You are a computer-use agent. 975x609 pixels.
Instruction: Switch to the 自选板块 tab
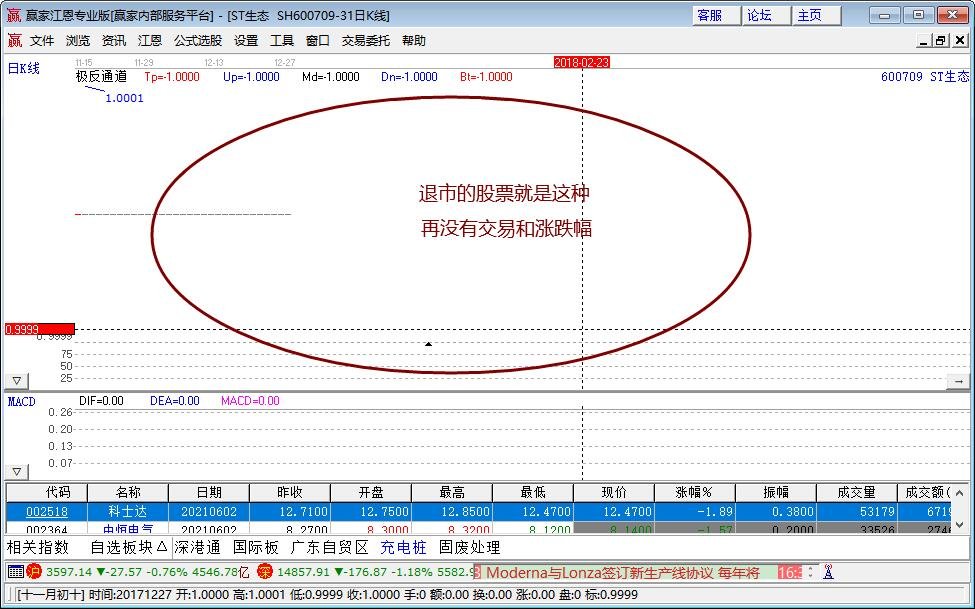pos(129,547)
